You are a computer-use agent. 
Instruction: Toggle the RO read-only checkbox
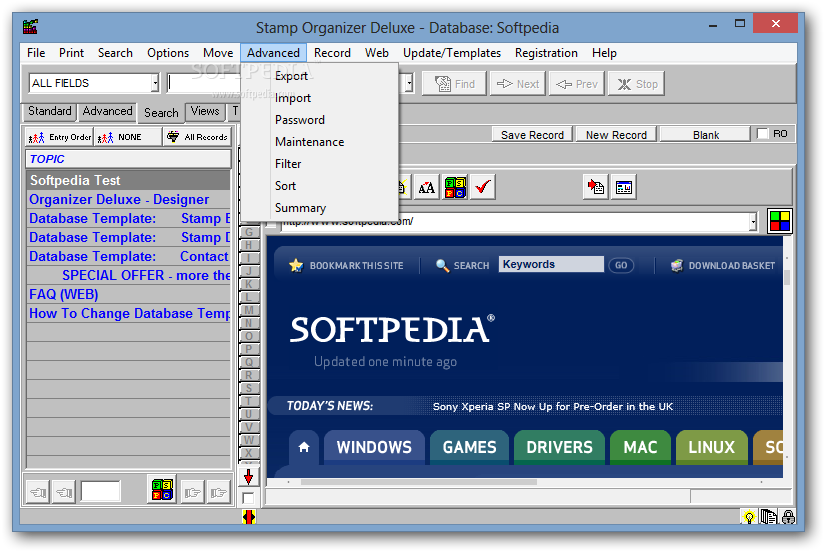coord(762,134)
